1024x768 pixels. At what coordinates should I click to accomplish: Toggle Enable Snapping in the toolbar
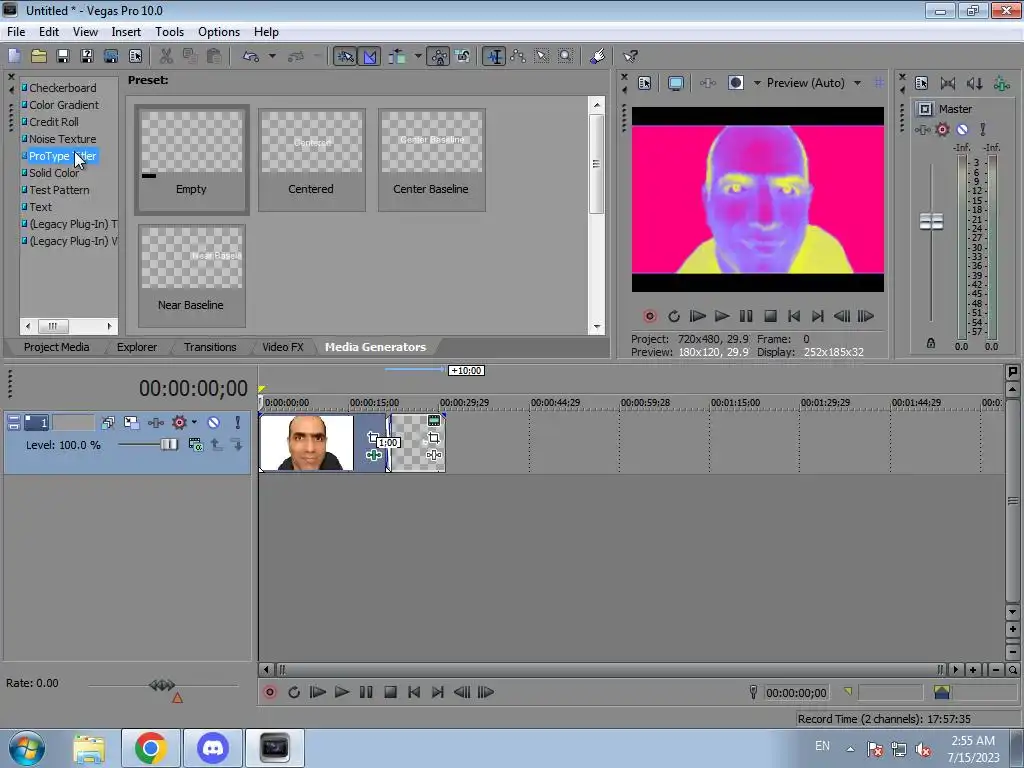(345, 56)
